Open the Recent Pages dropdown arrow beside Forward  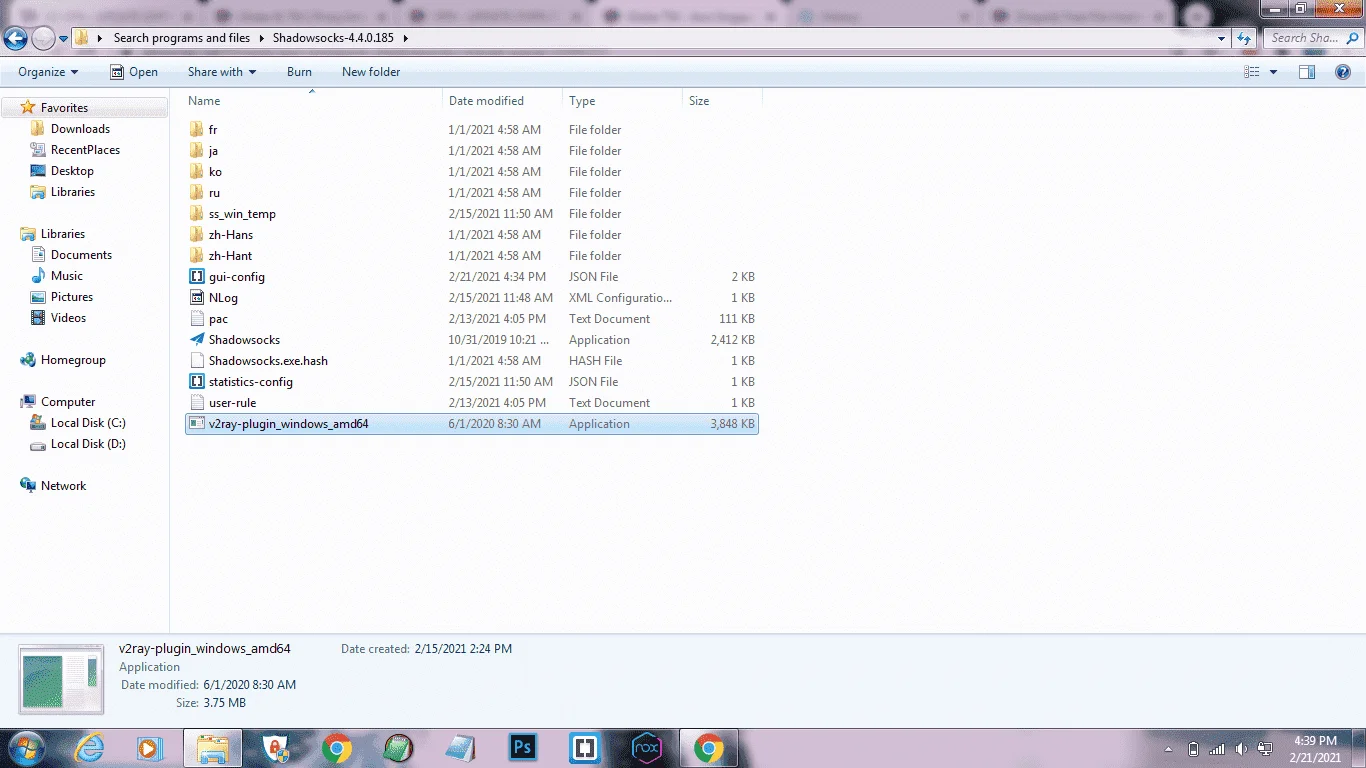(x=64, y=39)
